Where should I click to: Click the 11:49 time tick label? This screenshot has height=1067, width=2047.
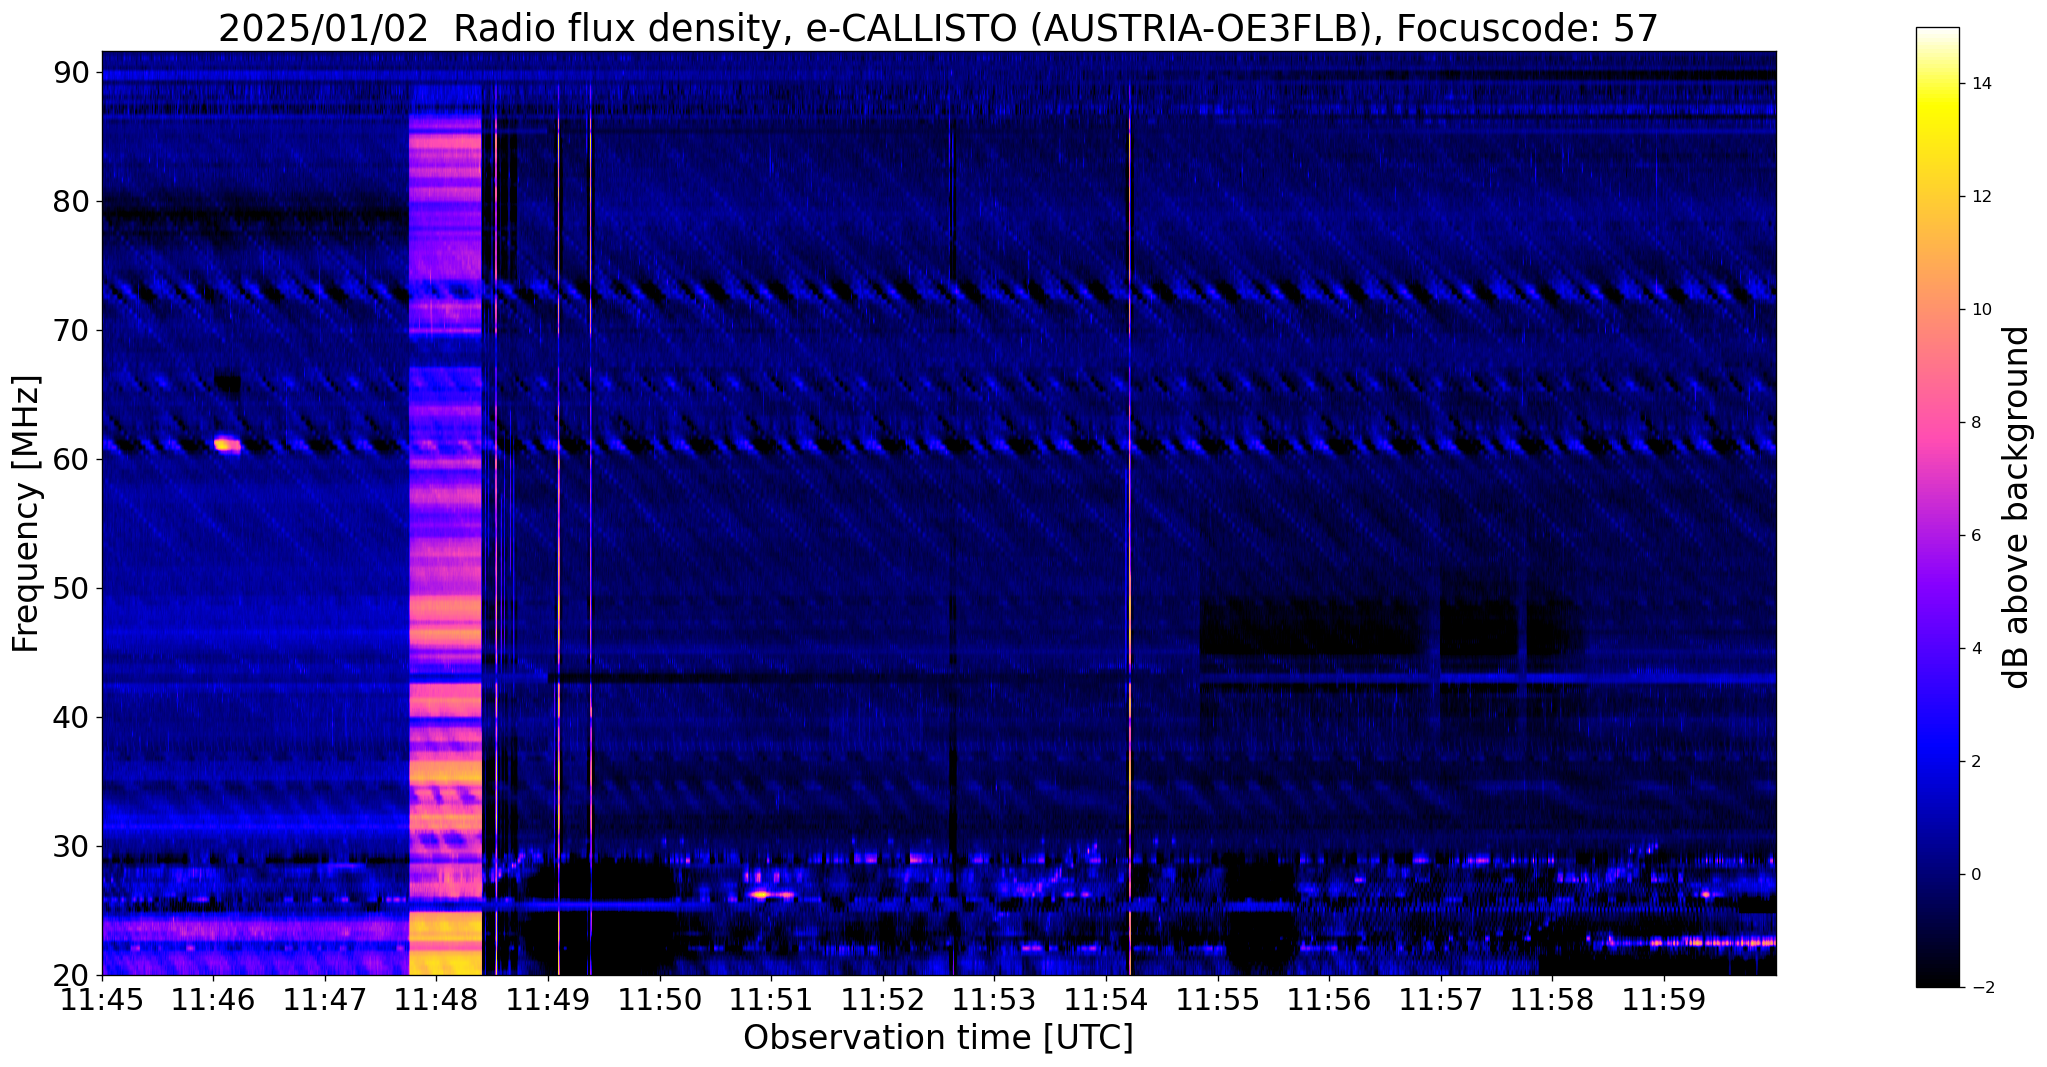(548, 999)
